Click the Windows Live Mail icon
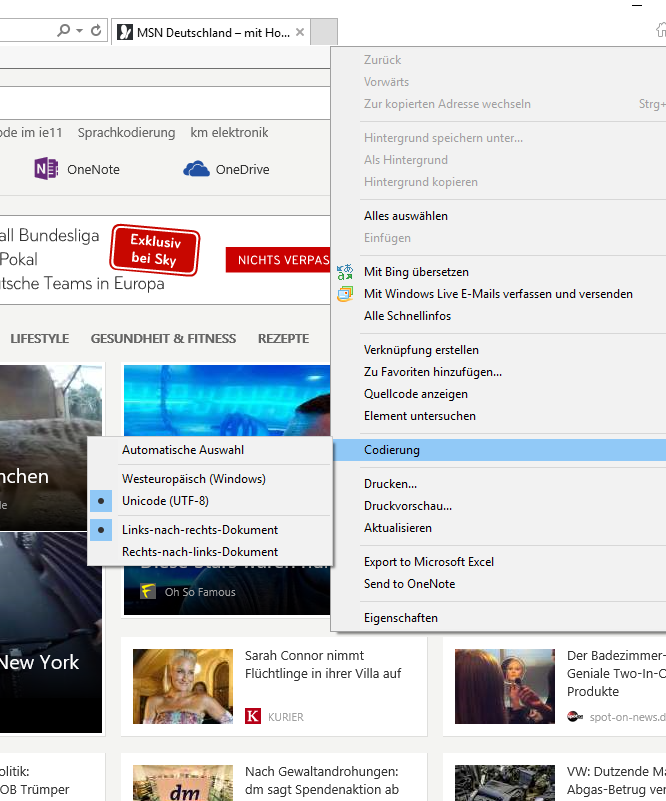 [x=345, y=294]
